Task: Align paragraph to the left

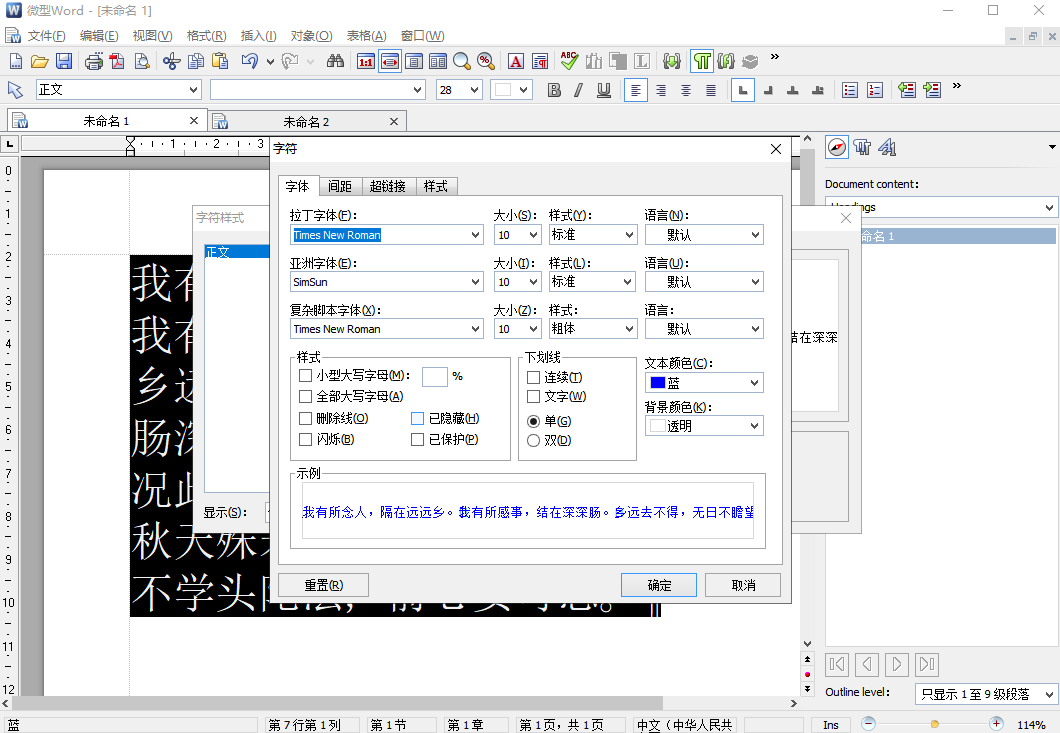Action: click(x=635, y=90)
